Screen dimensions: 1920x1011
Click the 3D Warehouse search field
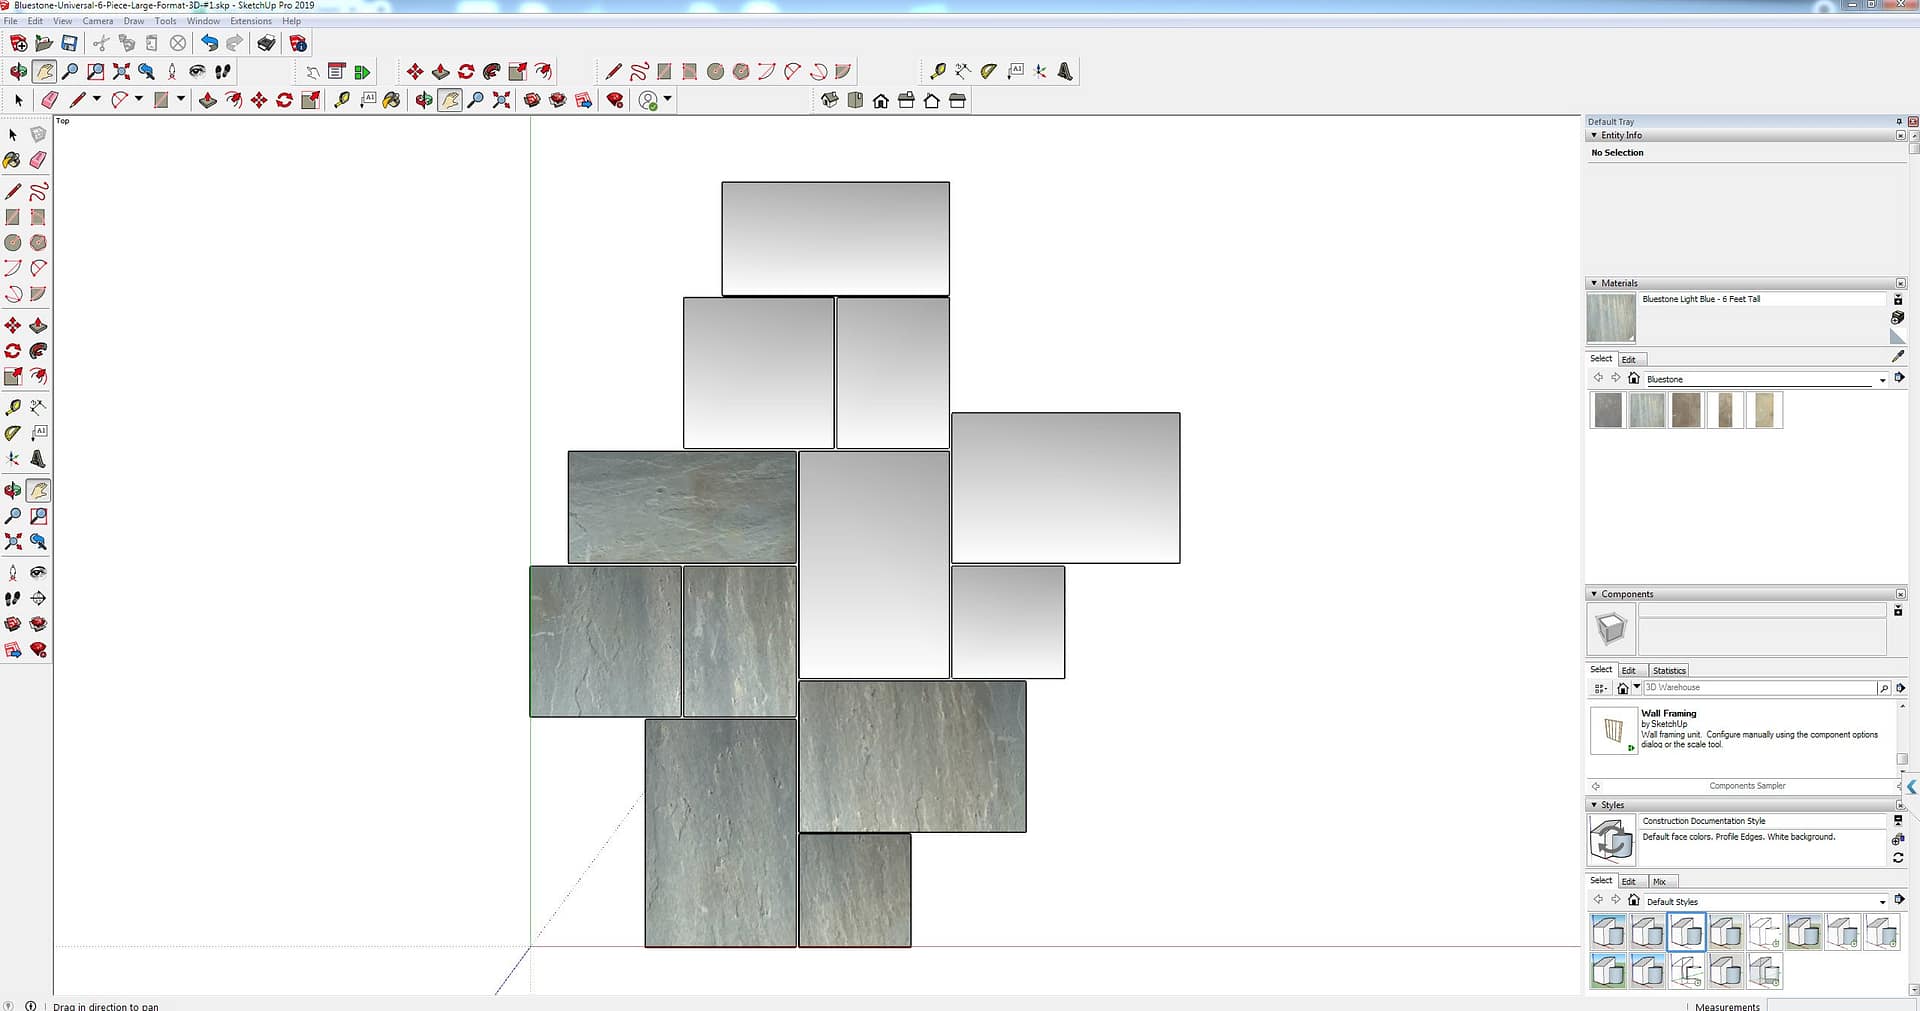point(1758,688)
